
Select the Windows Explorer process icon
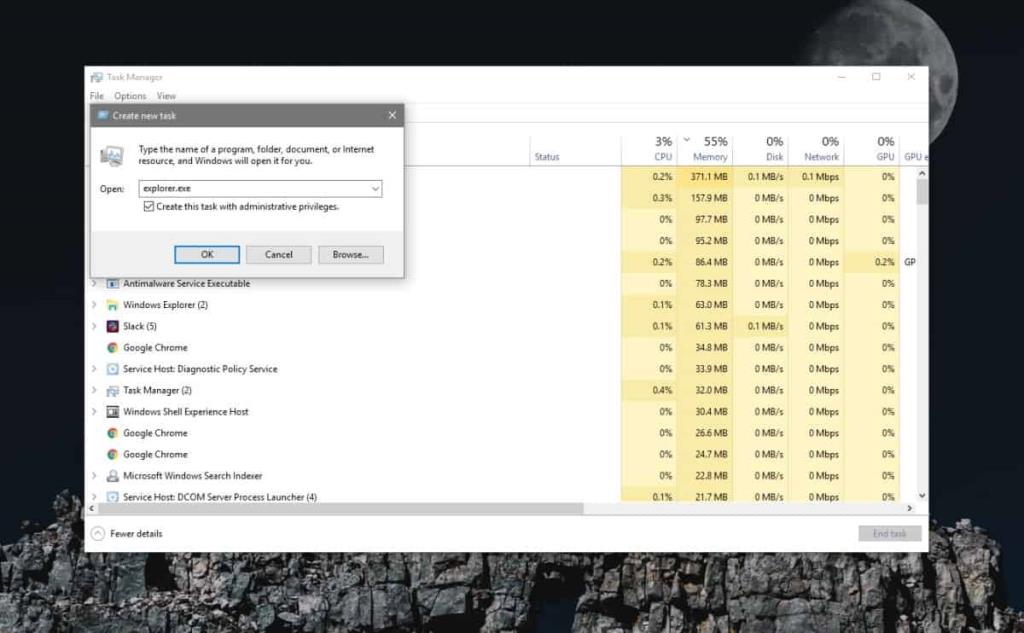[110, 305]
